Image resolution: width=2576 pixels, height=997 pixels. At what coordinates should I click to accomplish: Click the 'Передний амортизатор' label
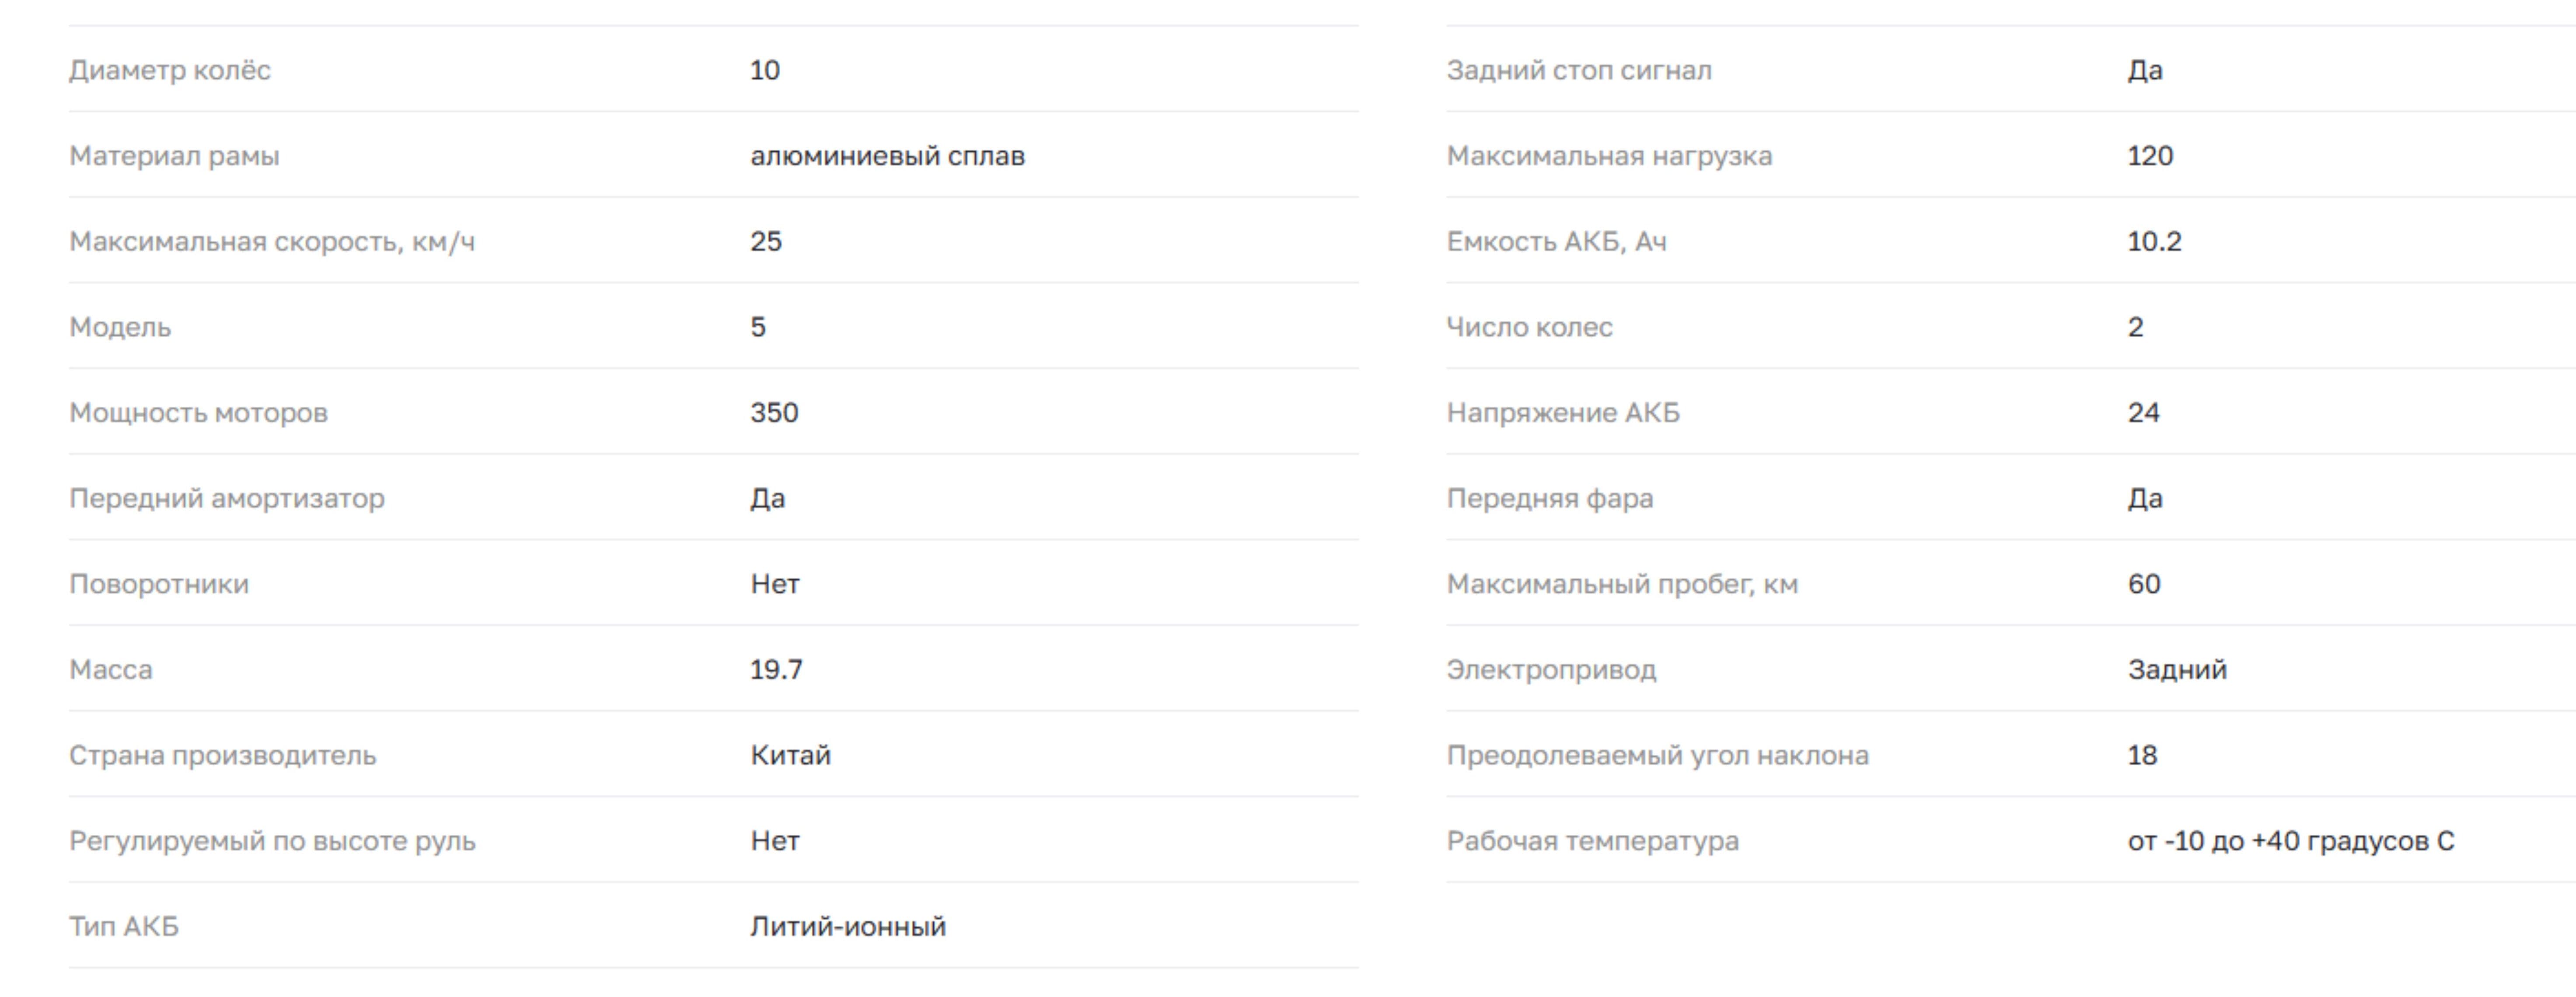[227, 498]
